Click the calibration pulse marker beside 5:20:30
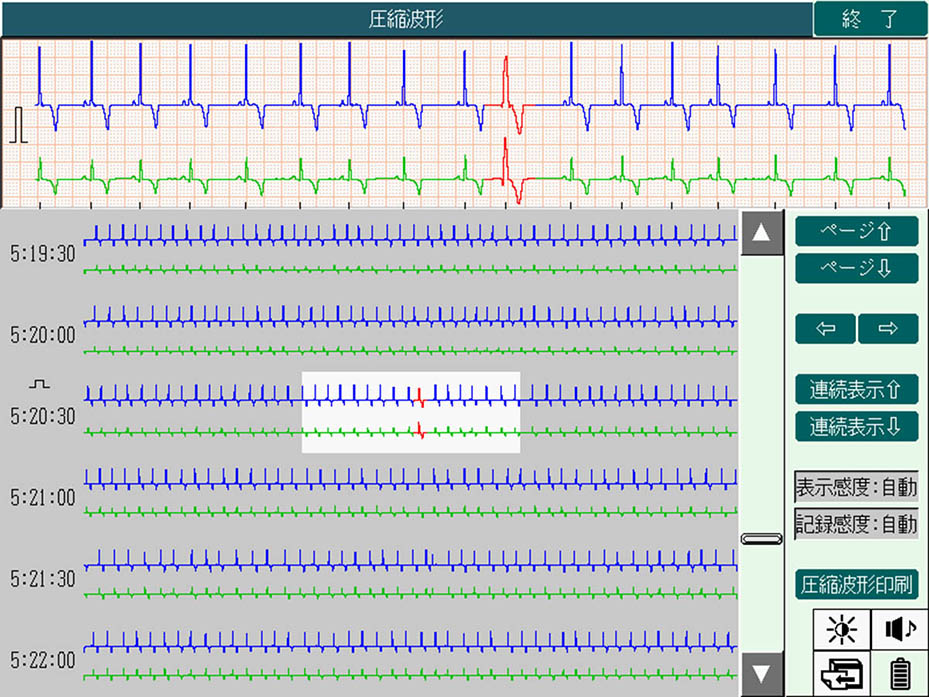929x697 pixels. [39, 384]
